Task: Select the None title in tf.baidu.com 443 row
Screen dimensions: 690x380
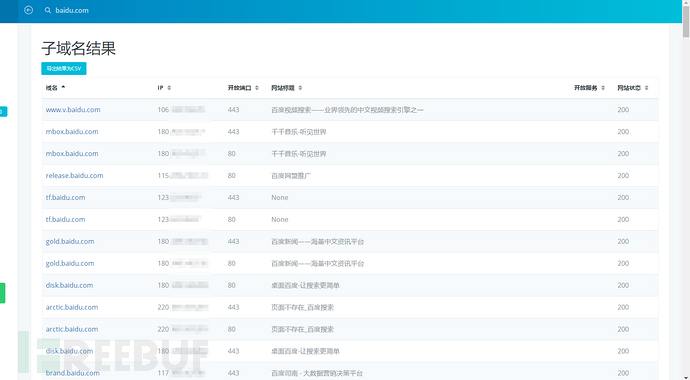Action: pyautogui.click(x=280, y=197)
